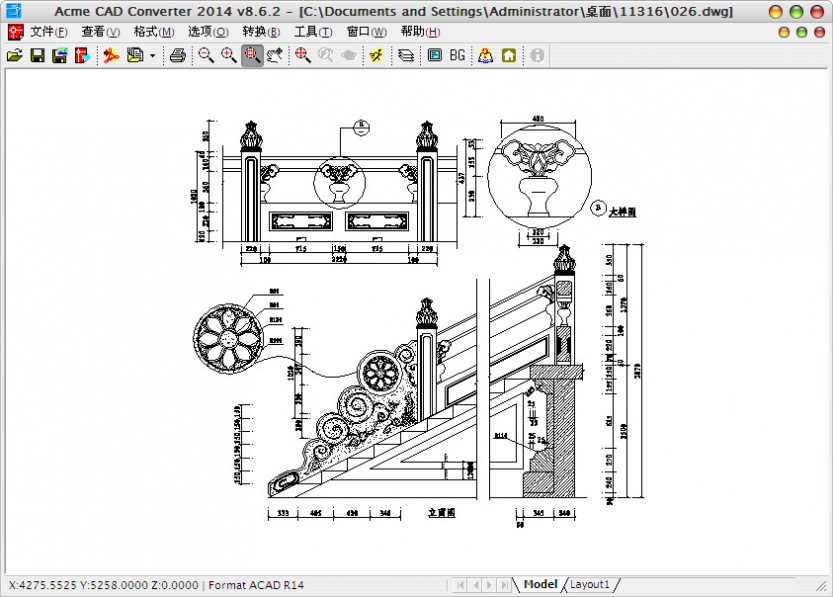
Task: Minimize the inner document window
Action: tap(784, 32)
